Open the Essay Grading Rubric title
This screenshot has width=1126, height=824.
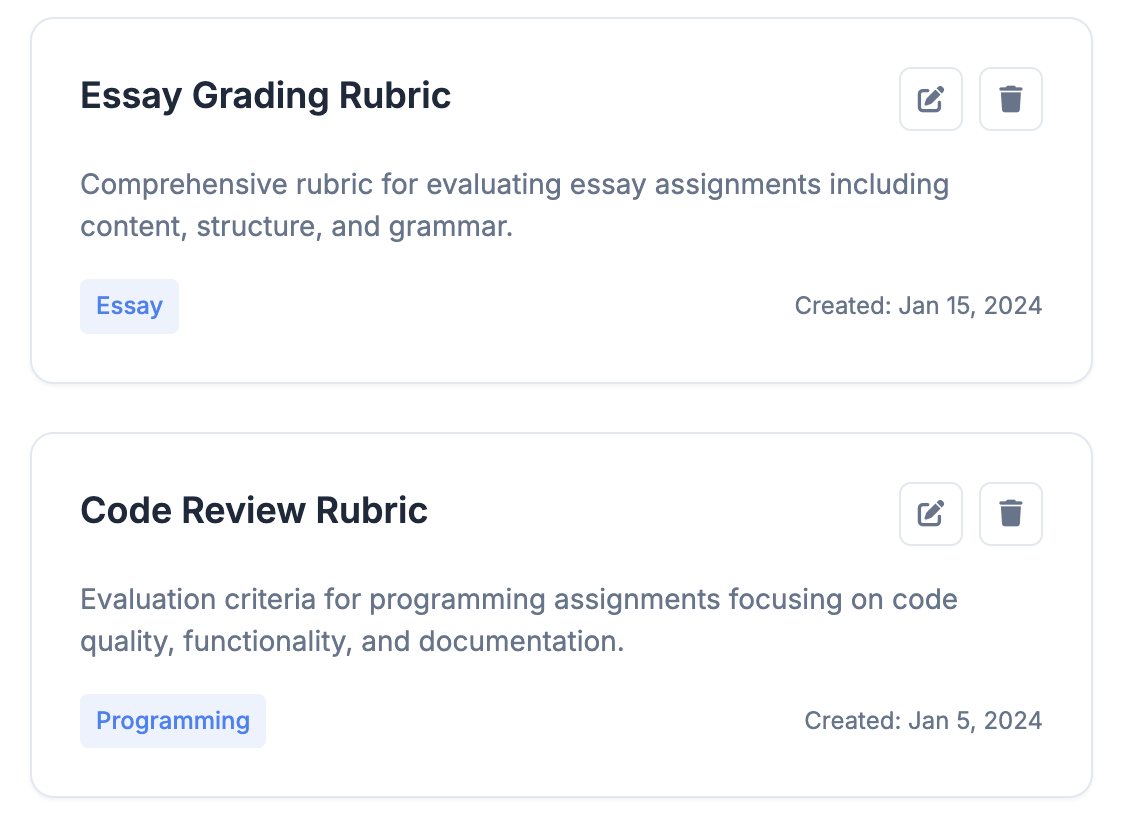pos(266,96)
